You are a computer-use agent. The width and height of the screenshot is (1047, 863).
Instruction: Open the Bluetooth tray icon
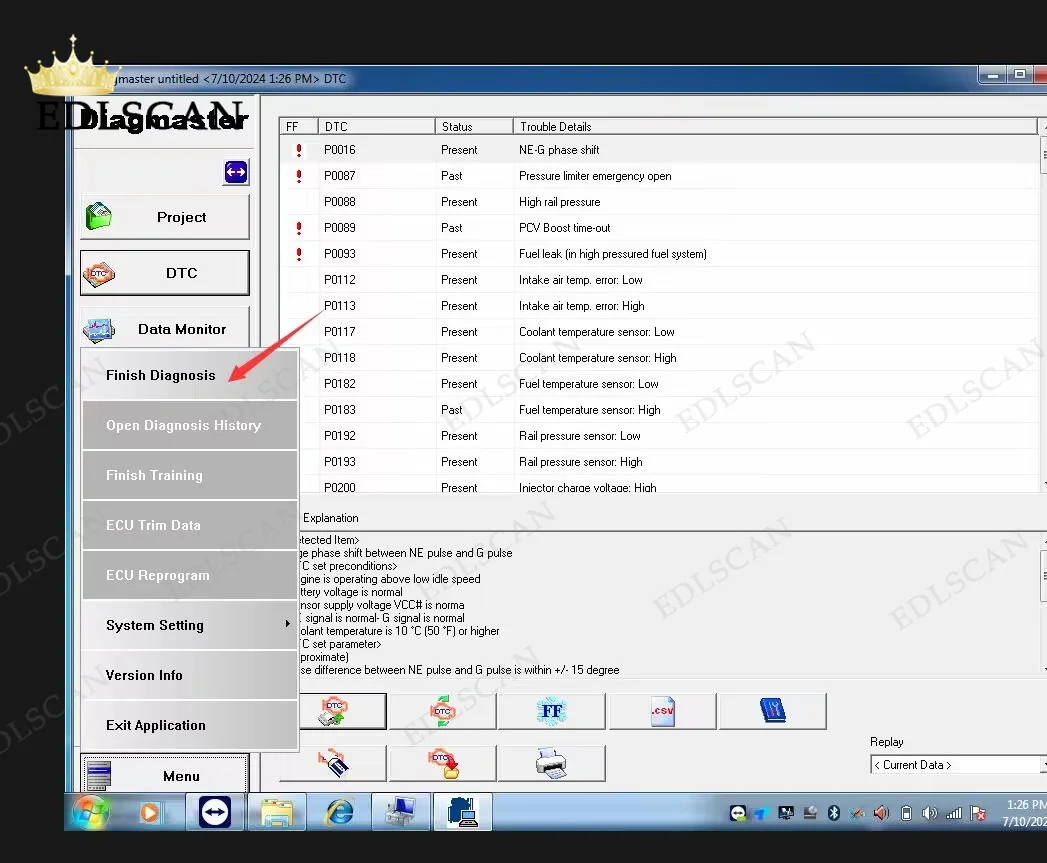click(833, 813)
